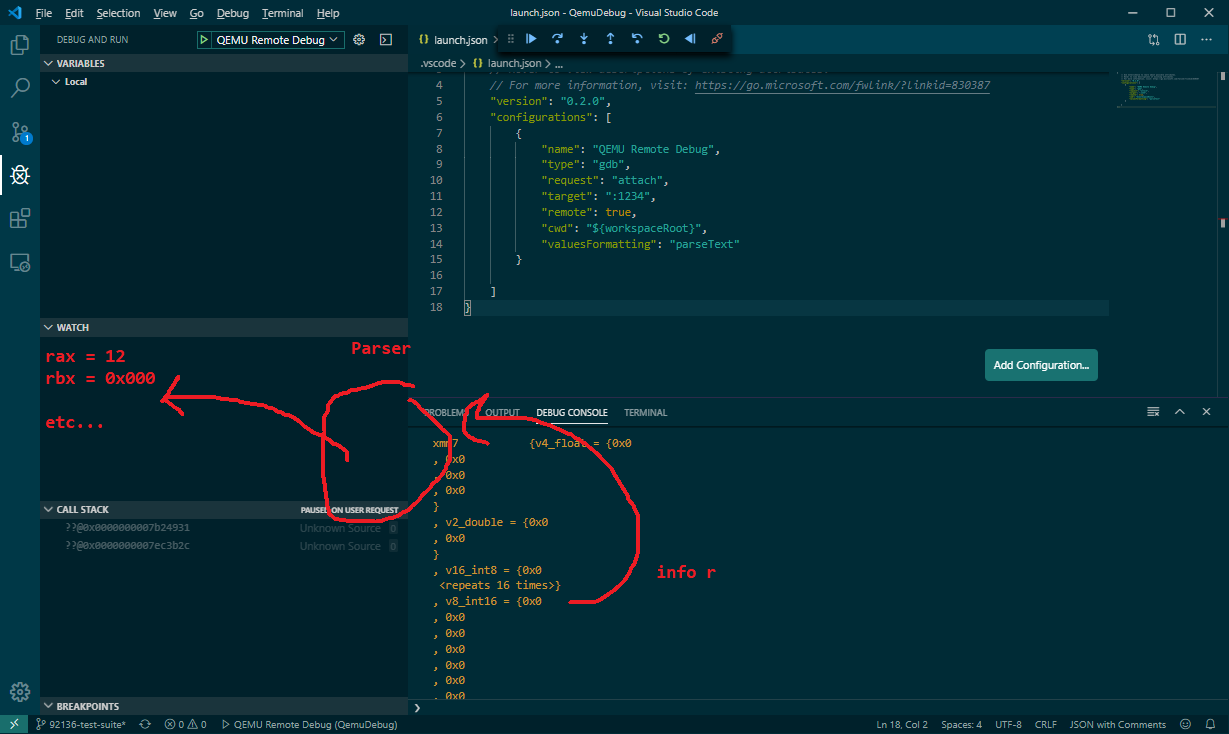Switch to the Output panel tab
The width and height of the screenshot is (1229, 734).
tap(502, 412)
